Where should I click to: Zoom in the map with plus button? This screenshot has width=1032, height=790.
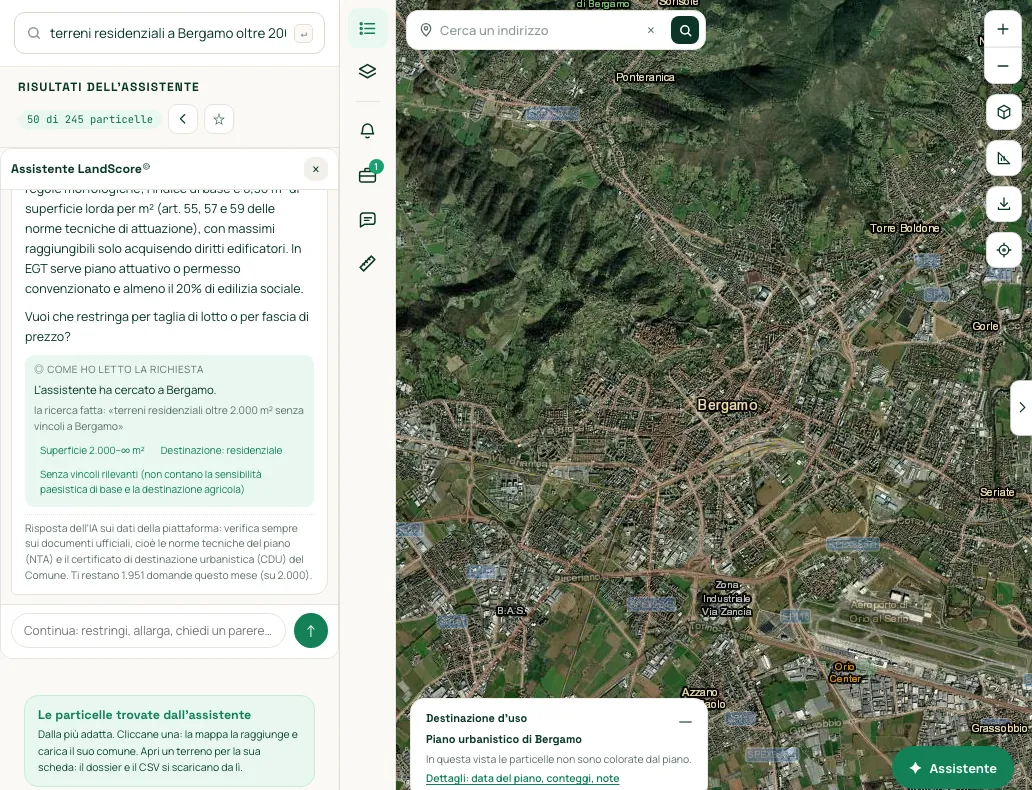coord(1002,29)
